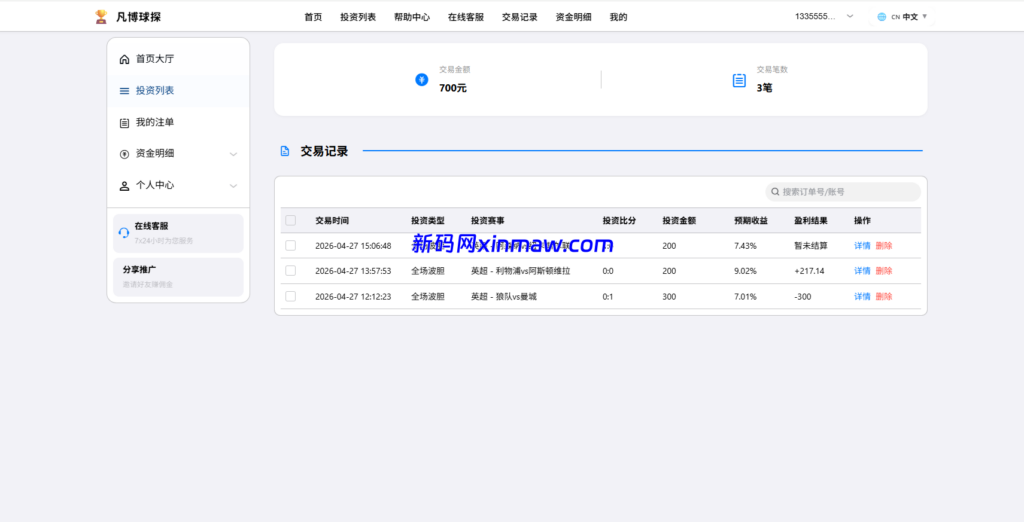Click the 700元 transaction amount value
Viewport: 1024px width, 522px height.
[x=453, y=88]
